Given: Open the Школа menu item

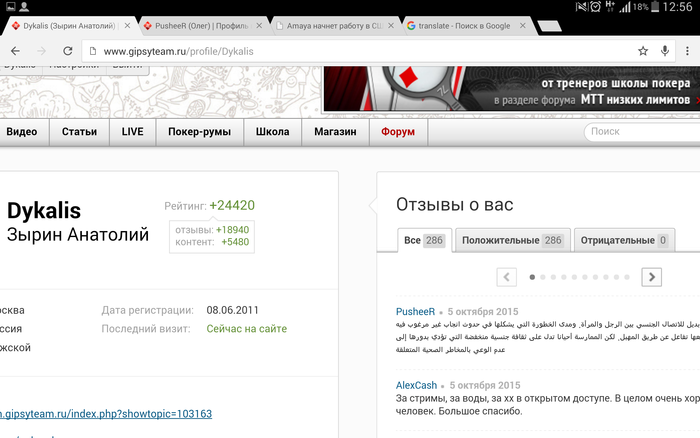Looking at the screenshot, I should tap(273, 132).
